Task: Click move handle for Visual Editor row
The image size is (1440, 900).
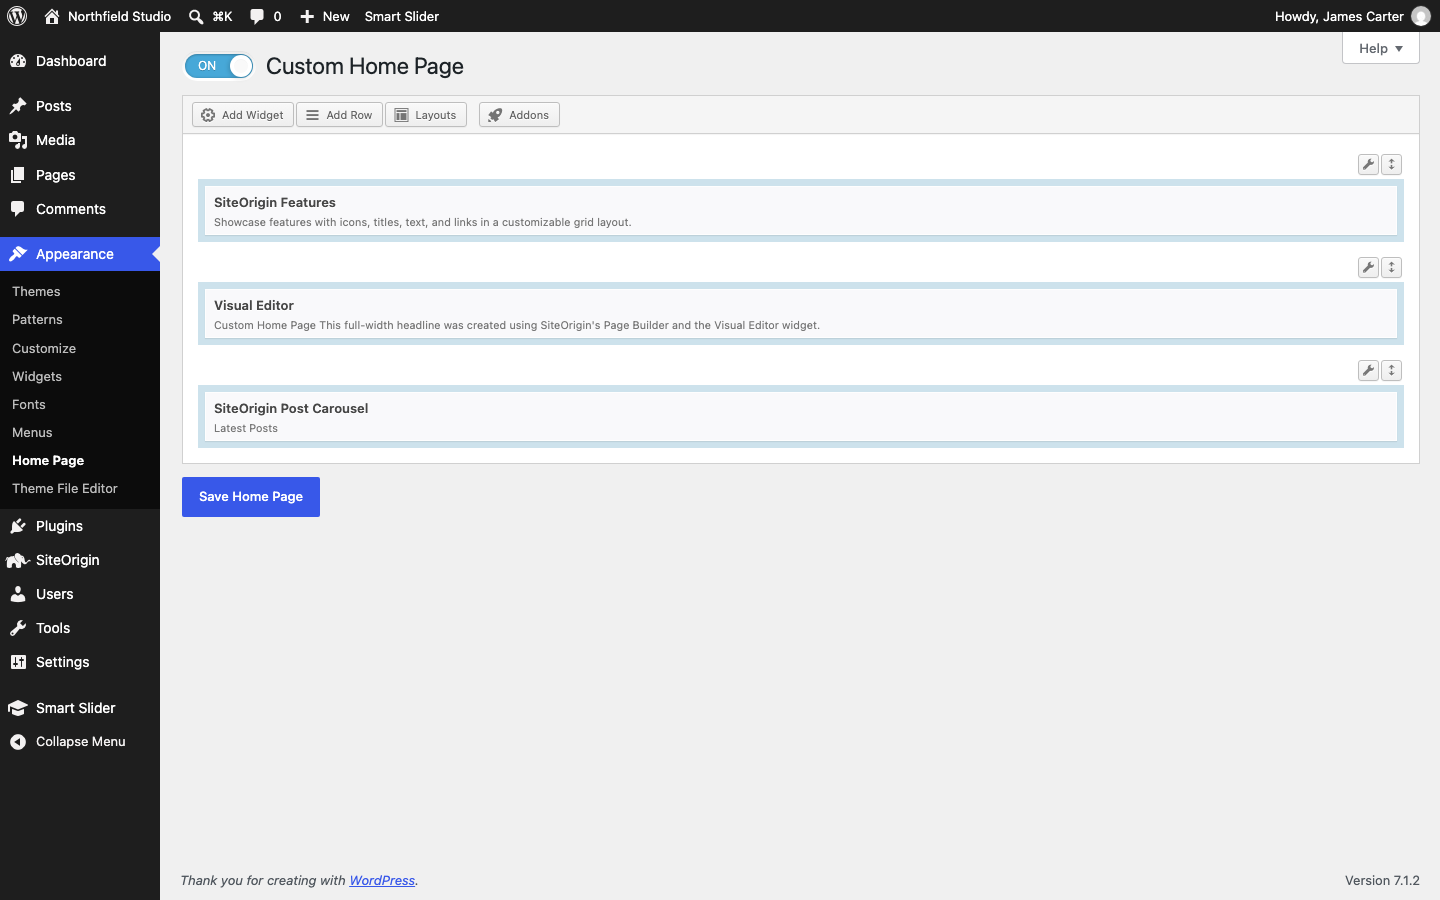Action: [1391, 267]
